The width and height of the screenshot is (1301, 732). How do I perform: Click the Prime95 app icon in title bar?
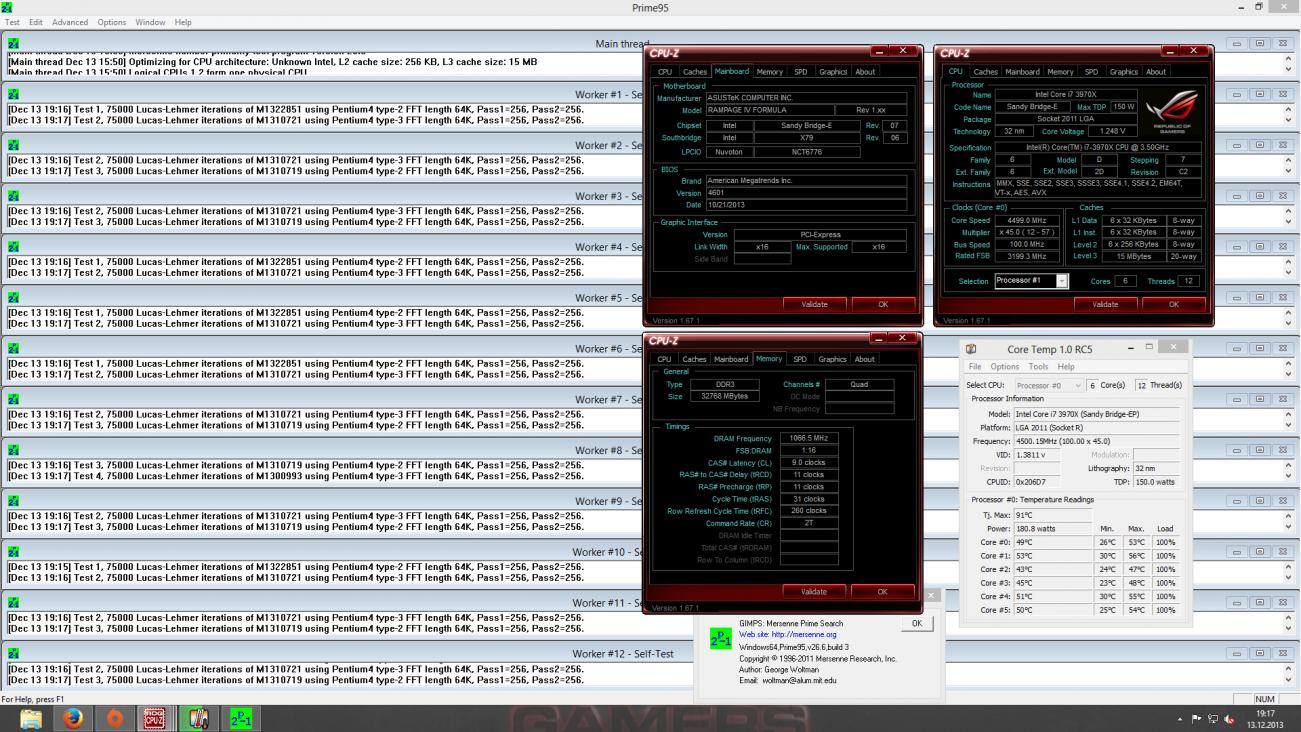click(x=9, y=7)
